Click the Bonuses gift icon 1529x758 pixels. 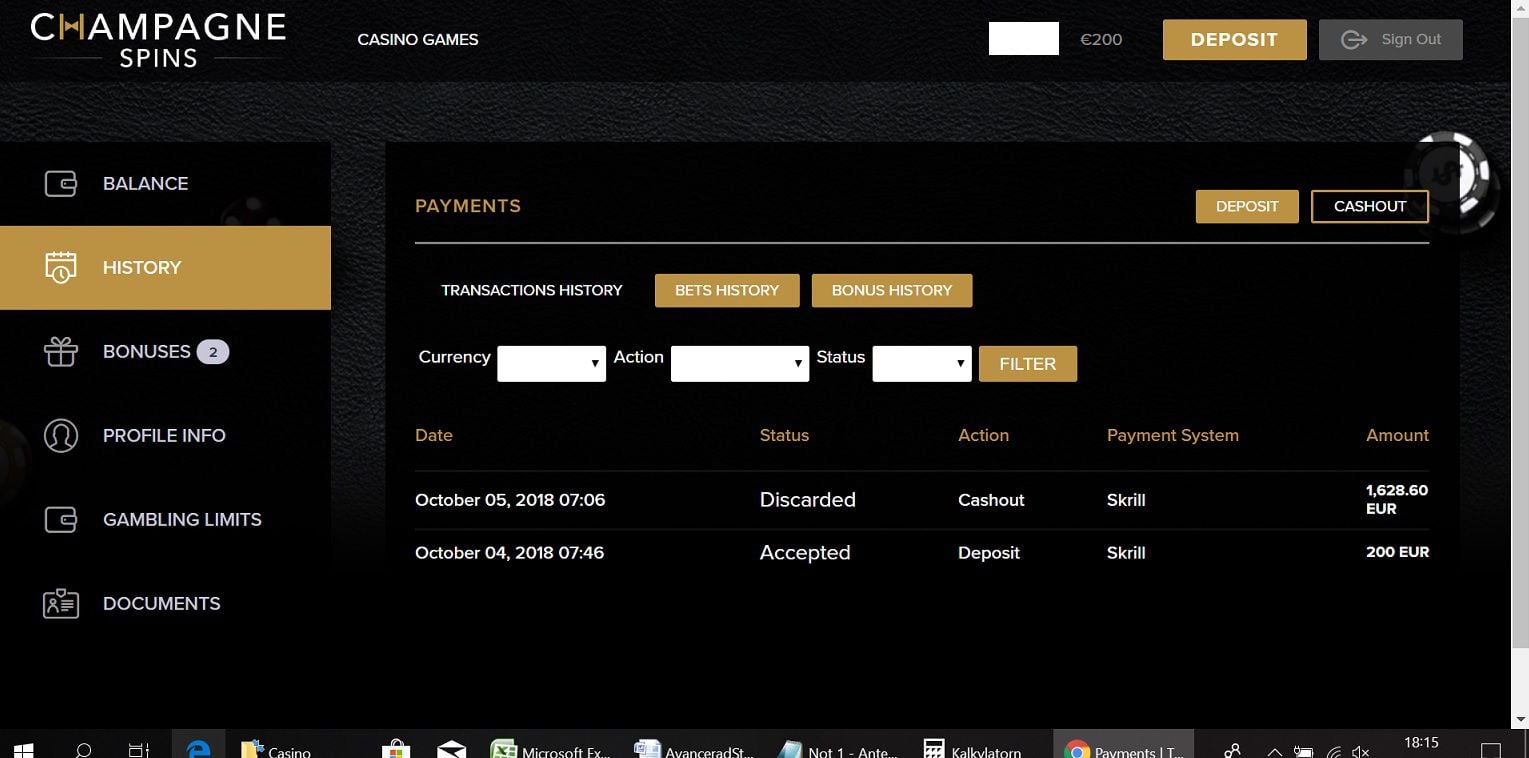[x=61, y=352]
